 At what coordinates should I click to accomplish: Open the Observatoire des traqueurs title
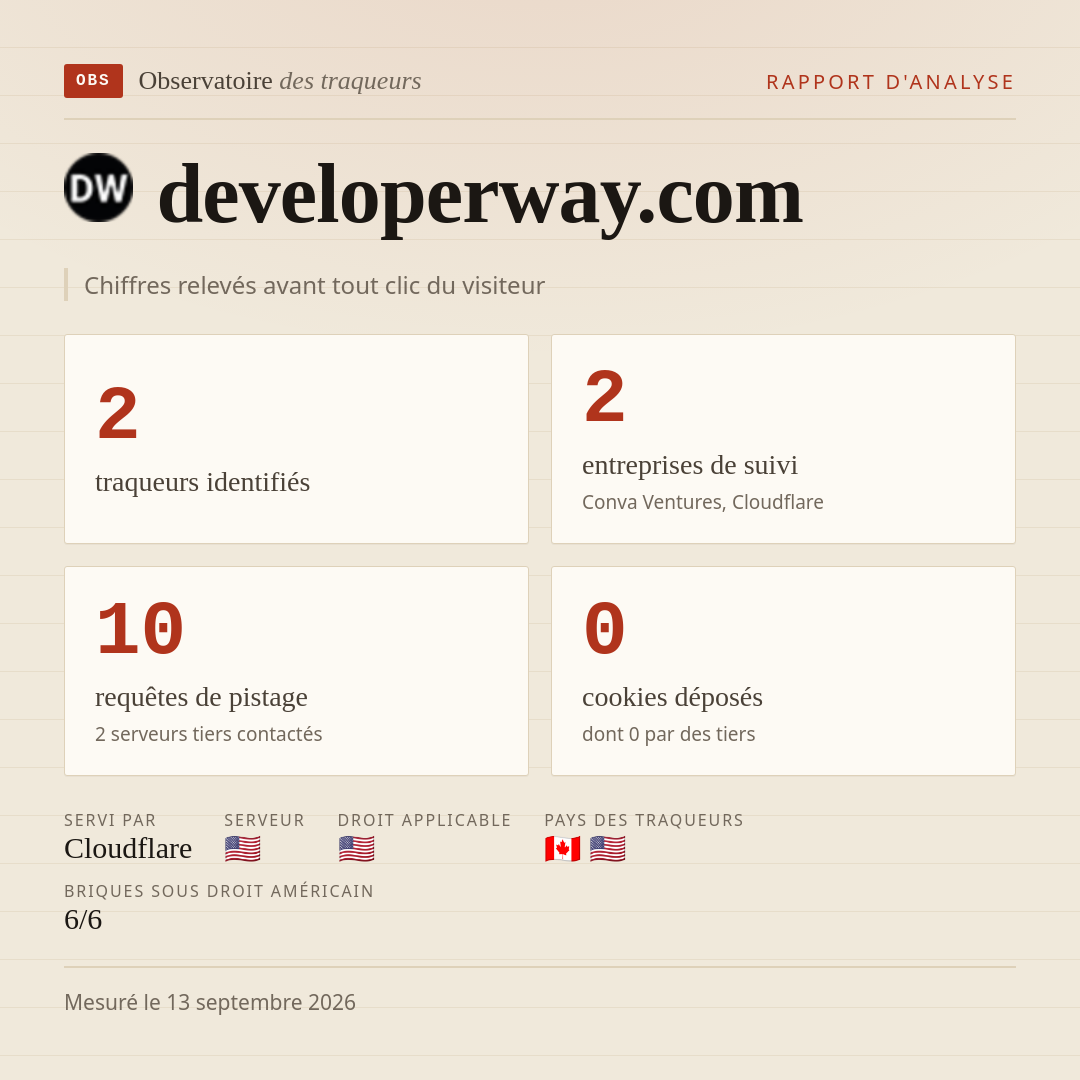[x=280, y=81]
